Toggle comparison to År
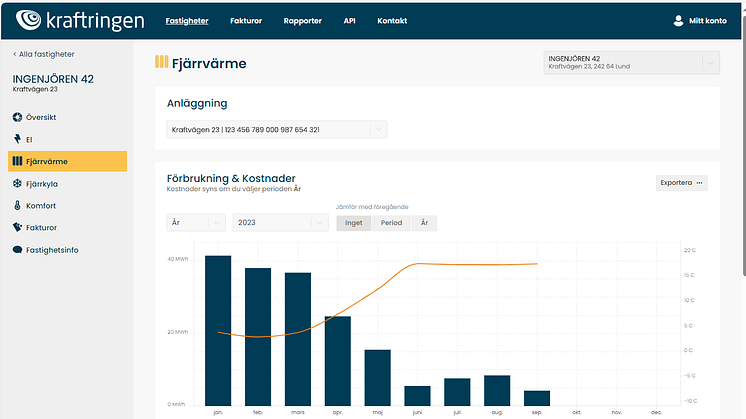The height and width of the screenshot is (419, 746). 424,223
